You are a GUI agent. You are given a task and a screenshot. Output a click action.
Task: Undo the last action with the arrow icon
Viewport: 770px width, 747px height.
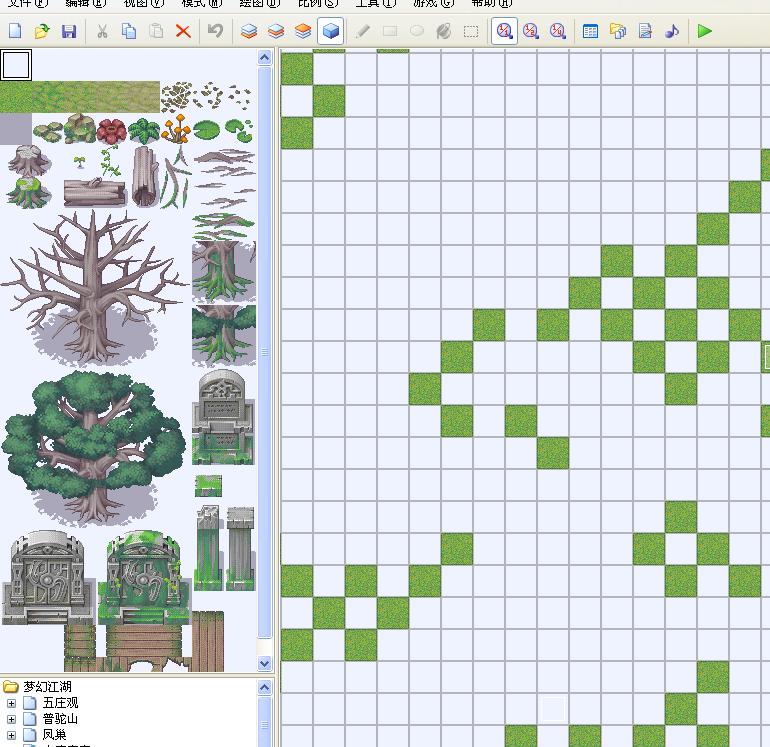tap(215, 31)
